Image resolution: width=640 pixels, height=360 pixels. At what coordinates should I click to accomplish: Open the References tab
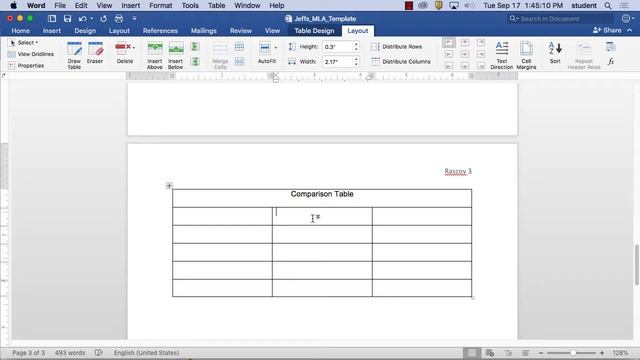[160, 31]
